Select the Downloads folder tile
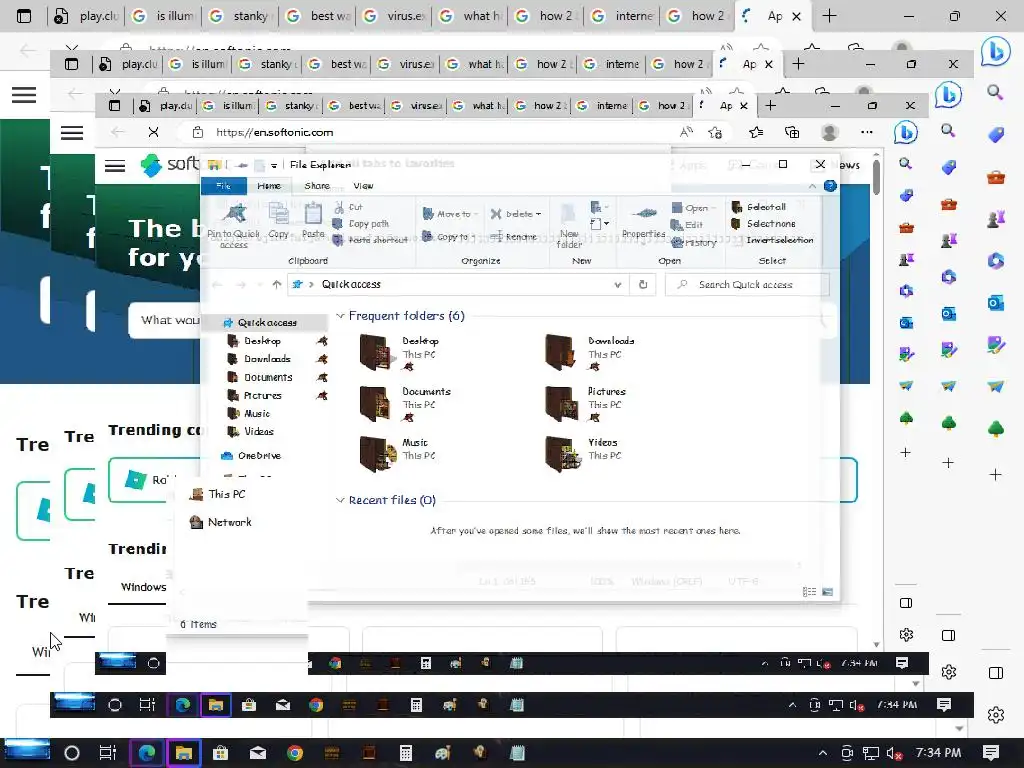Image resolution: width=1024 pixels, height=768 pixels. coord(590,351)
